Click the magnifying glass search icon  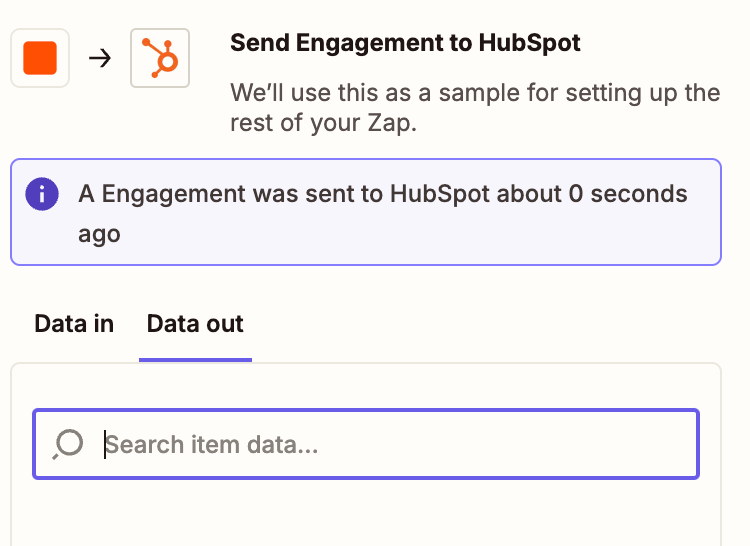click(x=67, y=443)
